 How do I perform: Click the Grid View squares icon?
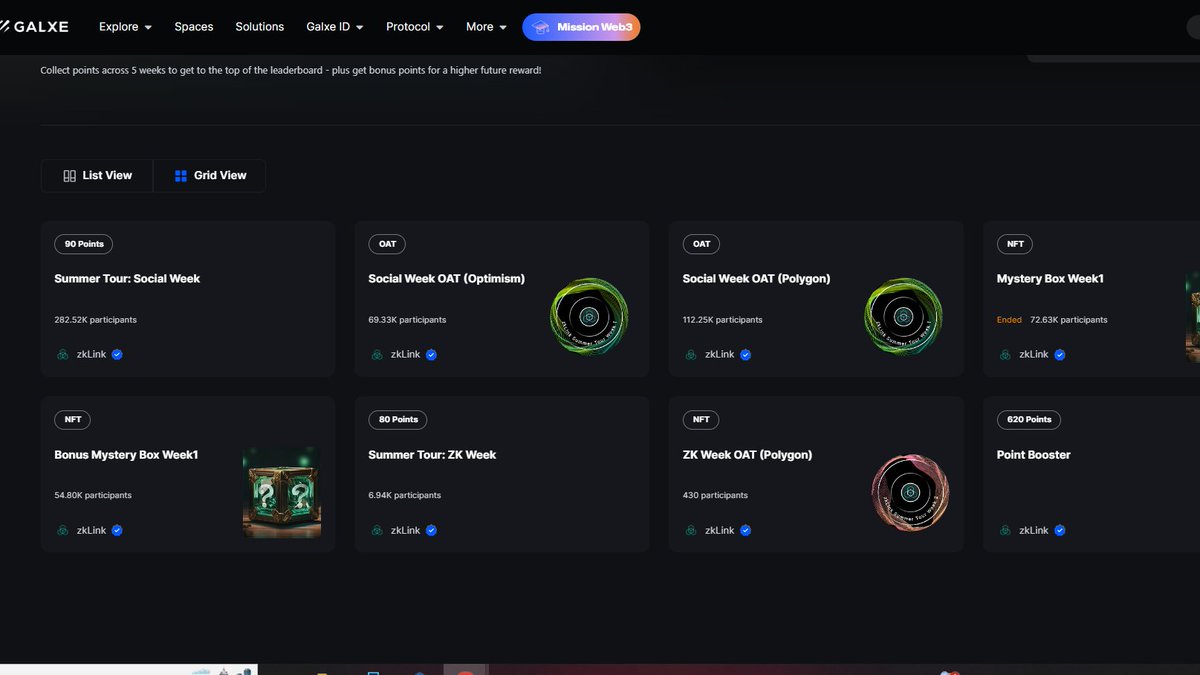(x=181, y=176)
